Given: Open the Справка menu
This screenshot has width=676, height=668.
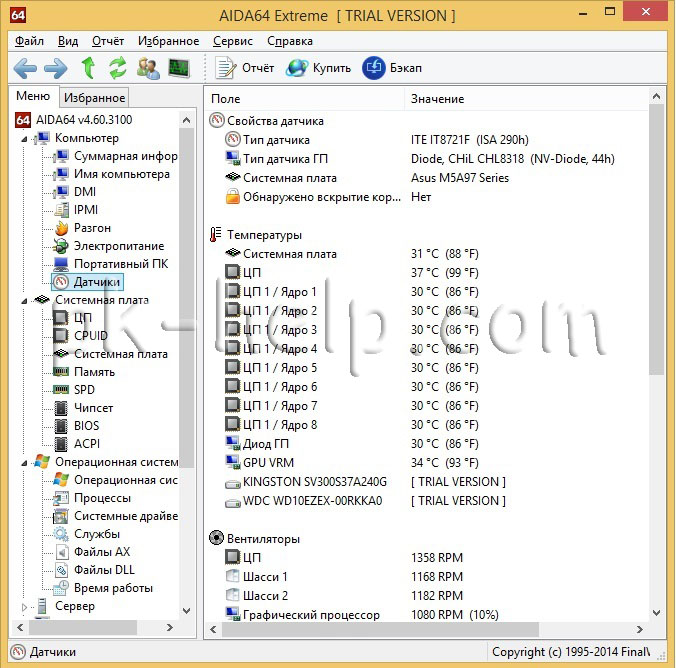Looking at the screenshot, I should point(290,41).
